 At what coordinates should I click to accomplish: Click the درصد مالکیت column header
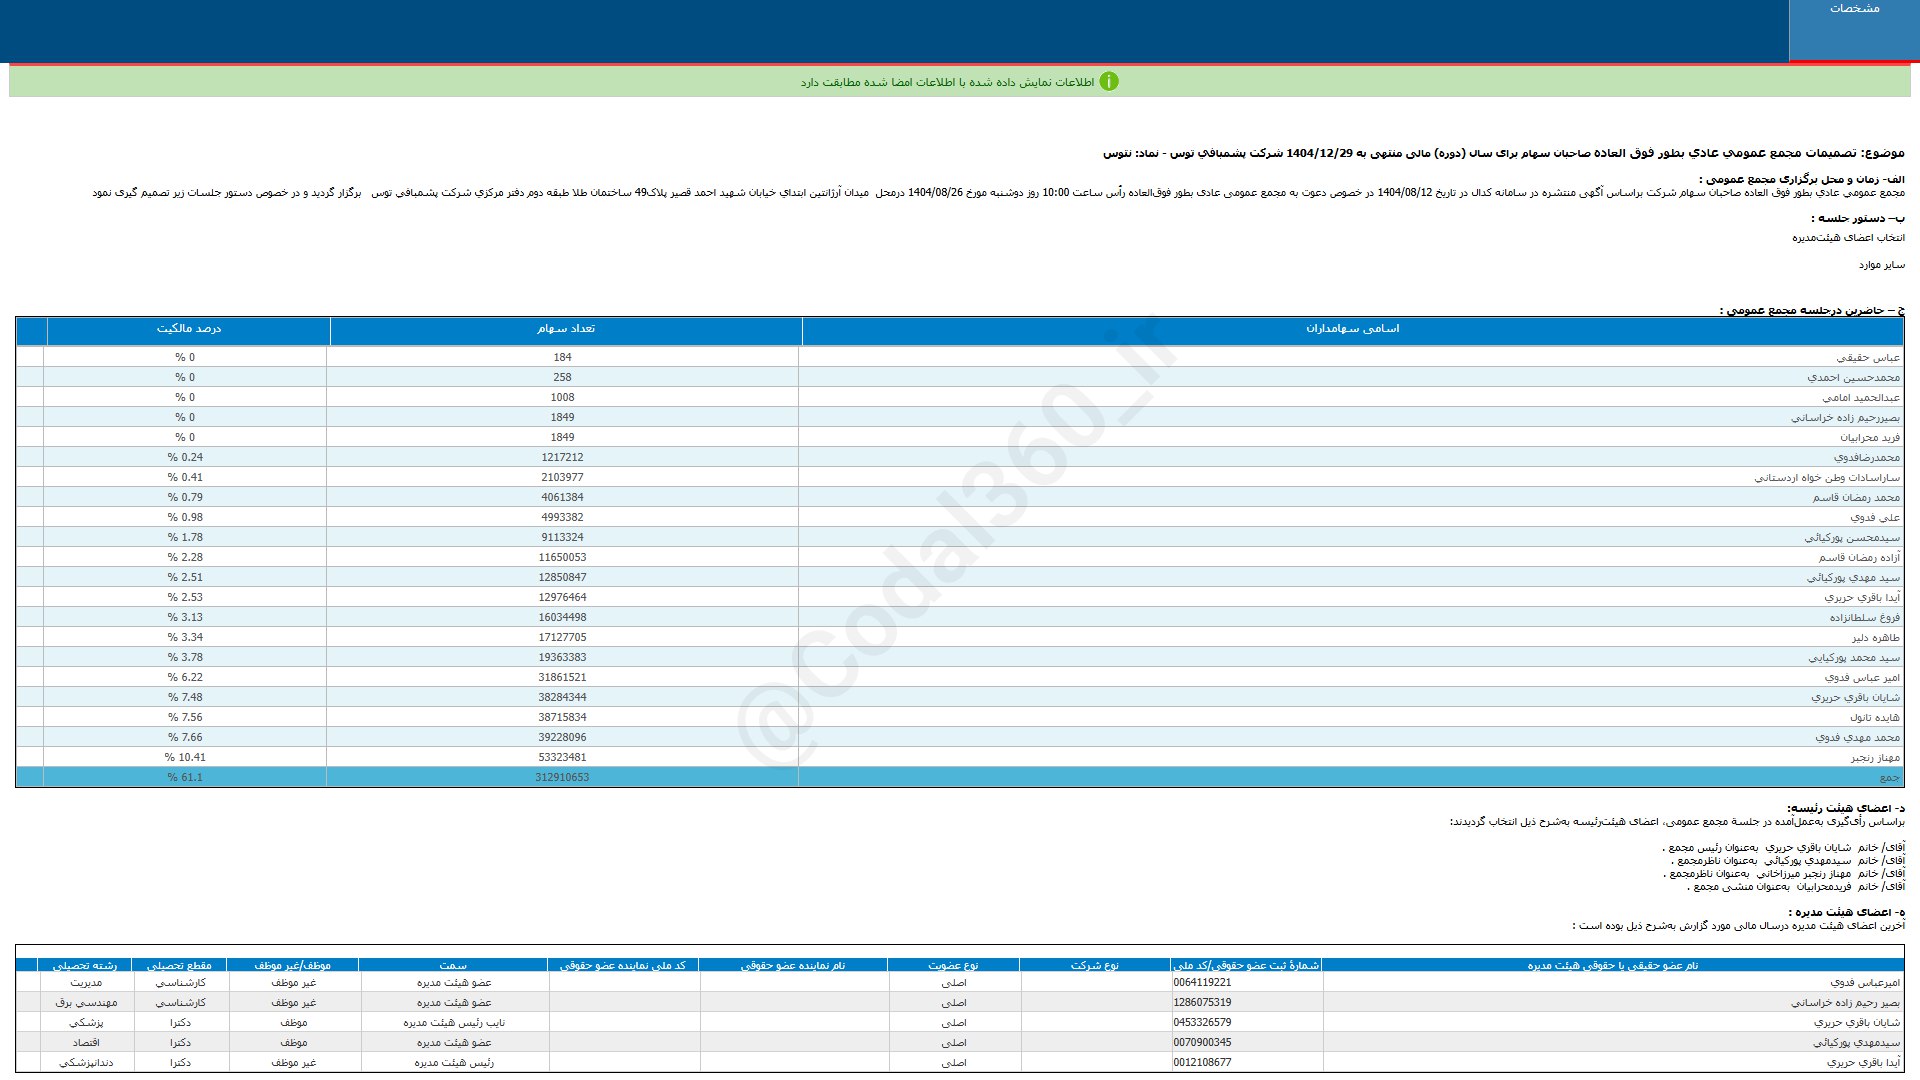pyautogui.click(x=188, y=329)
